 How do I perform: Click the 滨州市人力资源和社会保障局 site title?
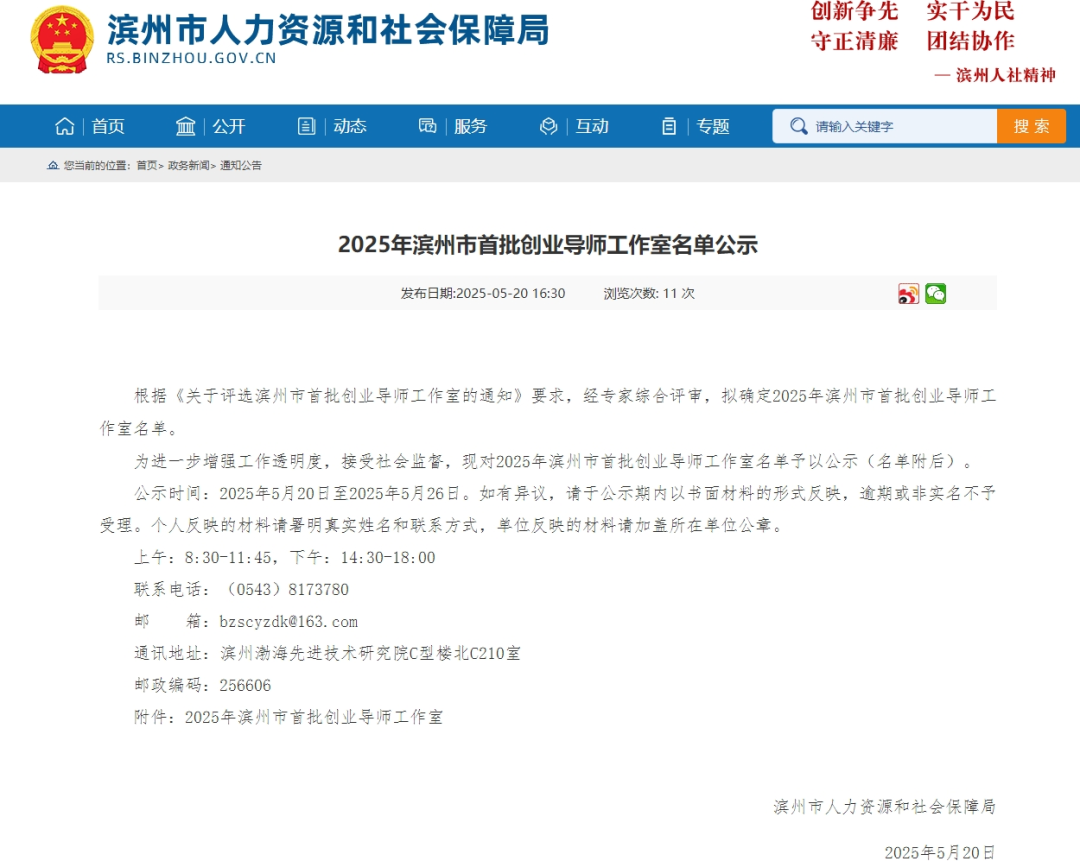pos(328,30)
